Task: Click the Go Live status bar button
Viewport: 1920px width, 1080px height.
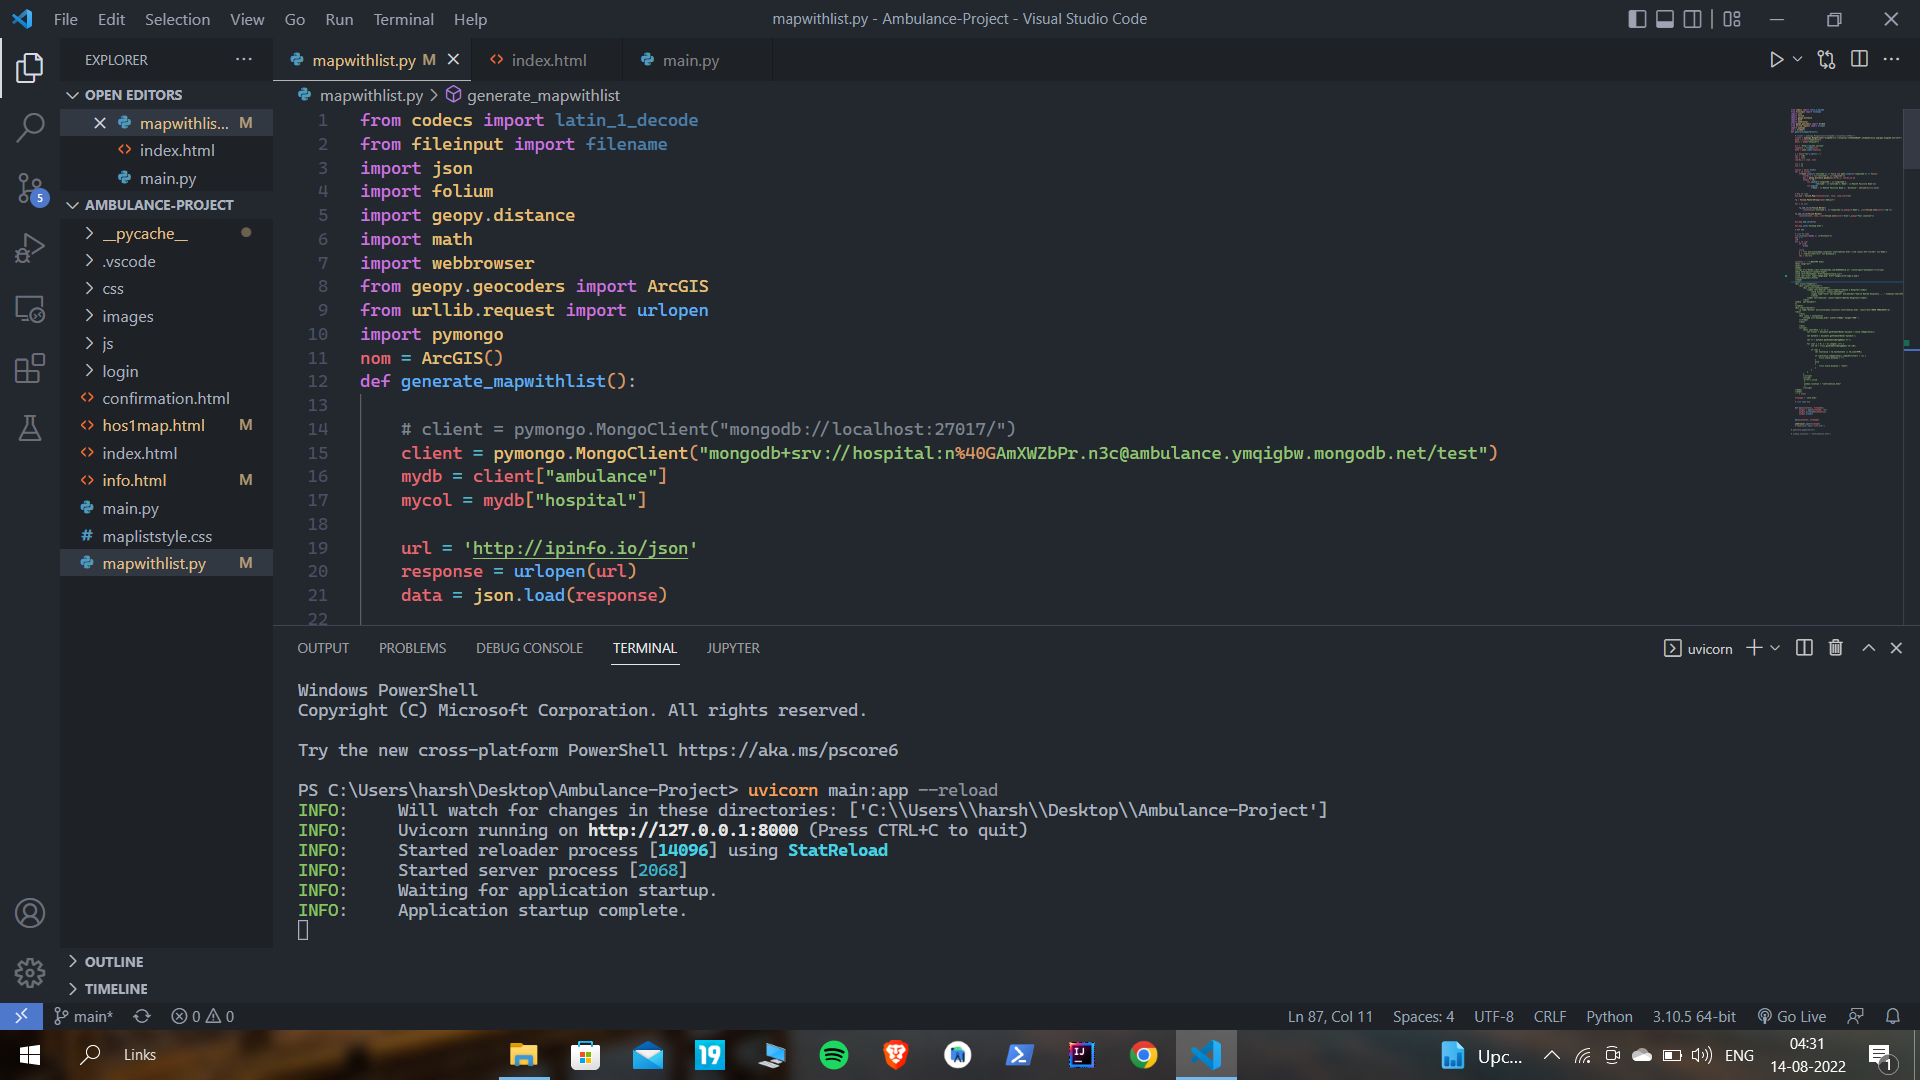Action: click(1792, 1016)
